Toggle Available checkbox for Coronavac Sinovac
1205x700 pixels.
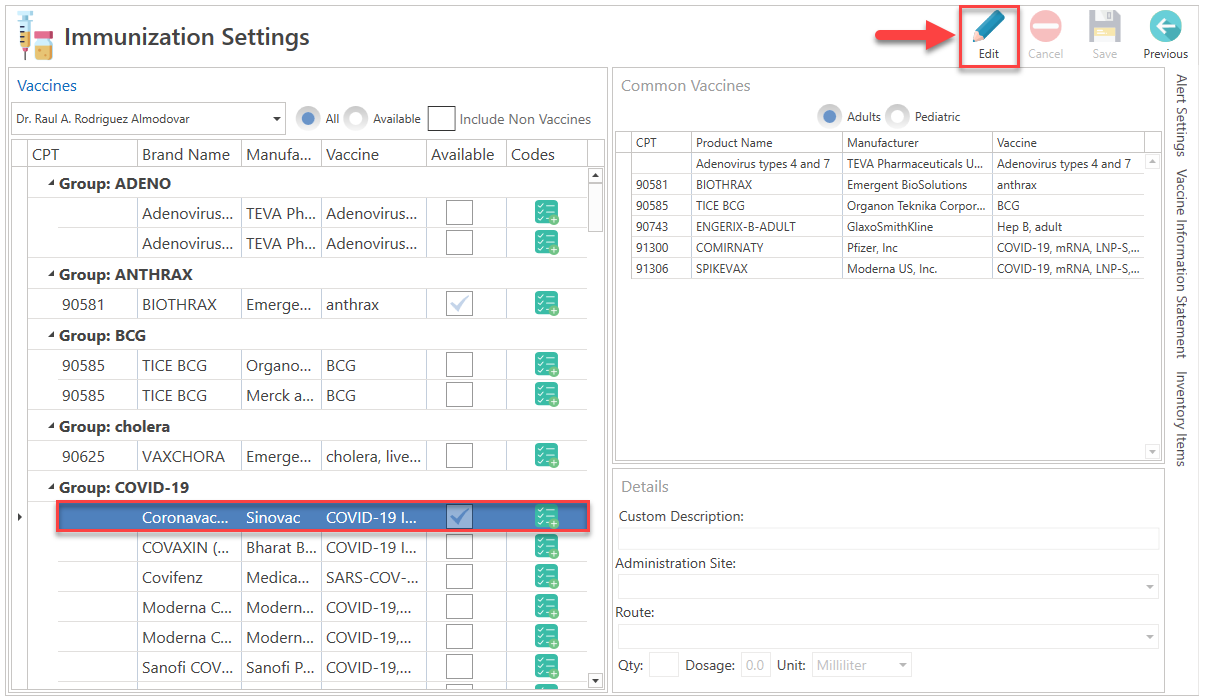[x=459, y=517]
